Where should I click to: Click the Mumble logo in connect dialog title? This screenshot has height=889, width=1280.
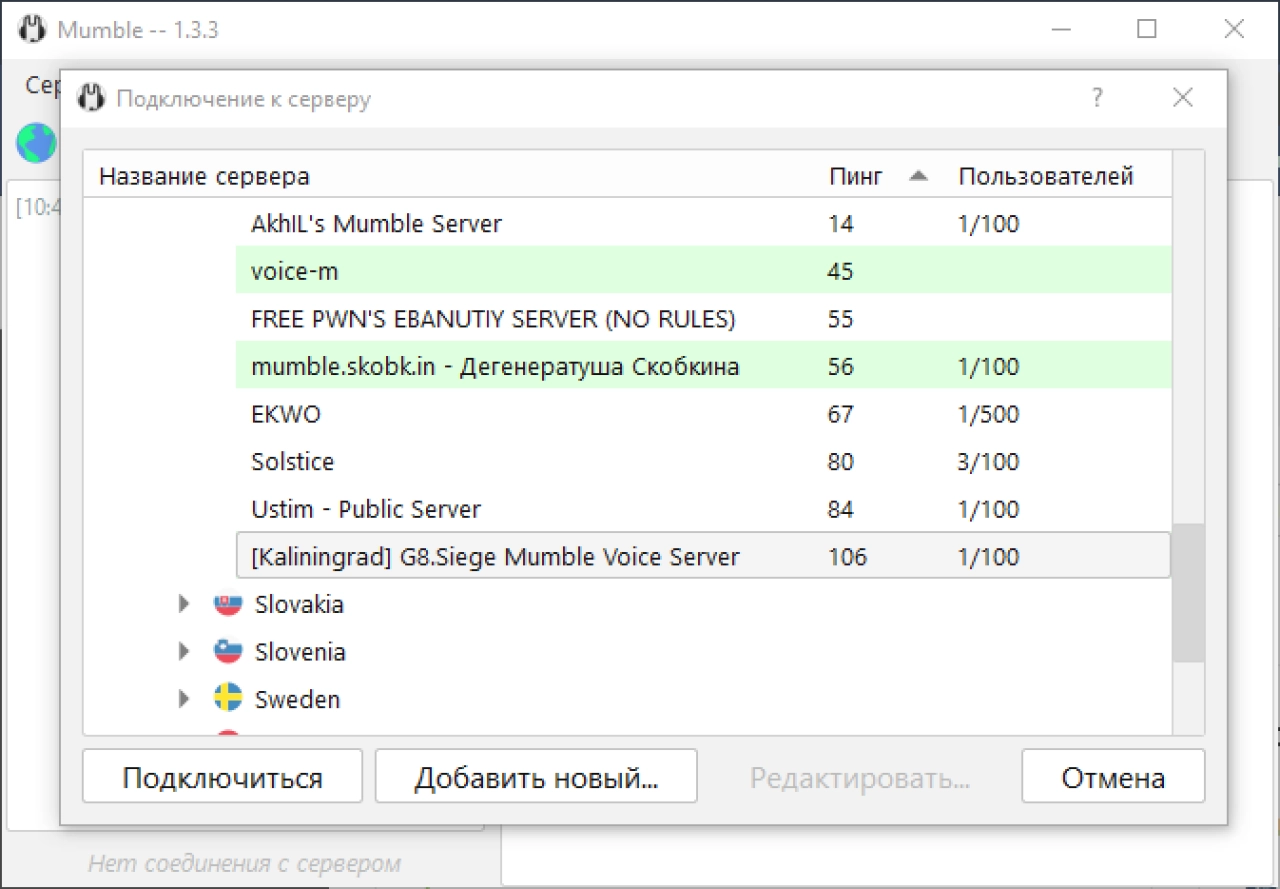coord(91,98)
